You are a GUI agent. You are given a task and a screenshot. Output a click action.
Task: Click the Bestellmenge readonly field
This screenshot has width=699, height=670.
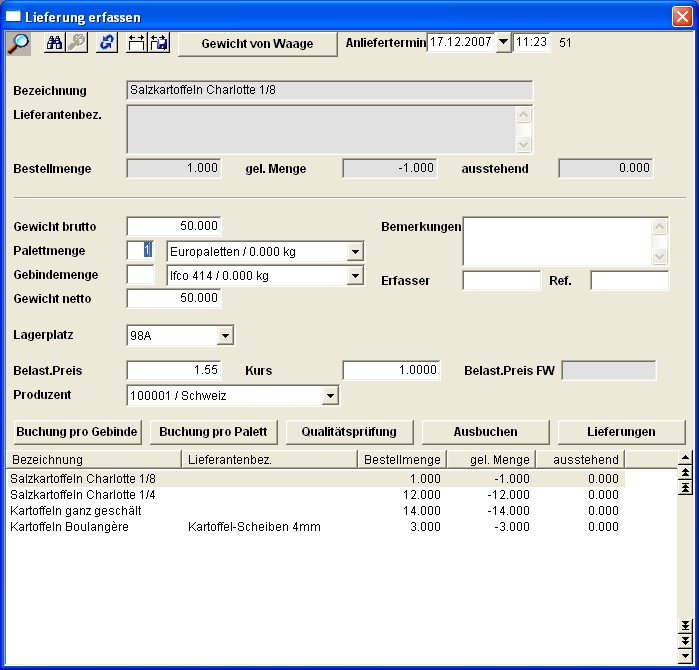174,169
